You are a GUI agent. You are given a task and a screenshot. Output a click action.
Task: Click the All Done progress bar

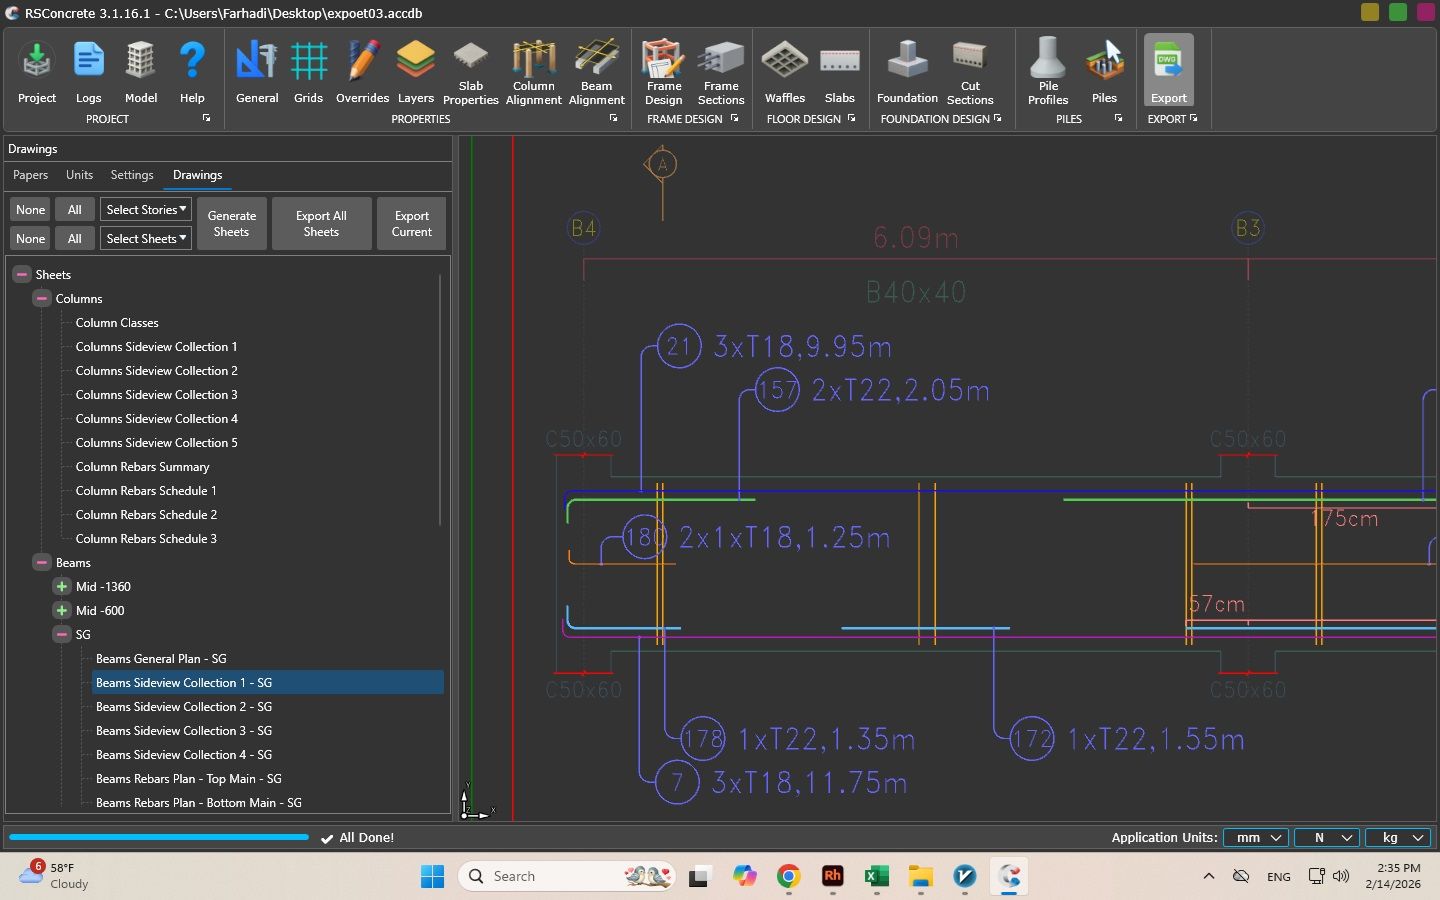(159, 837)
